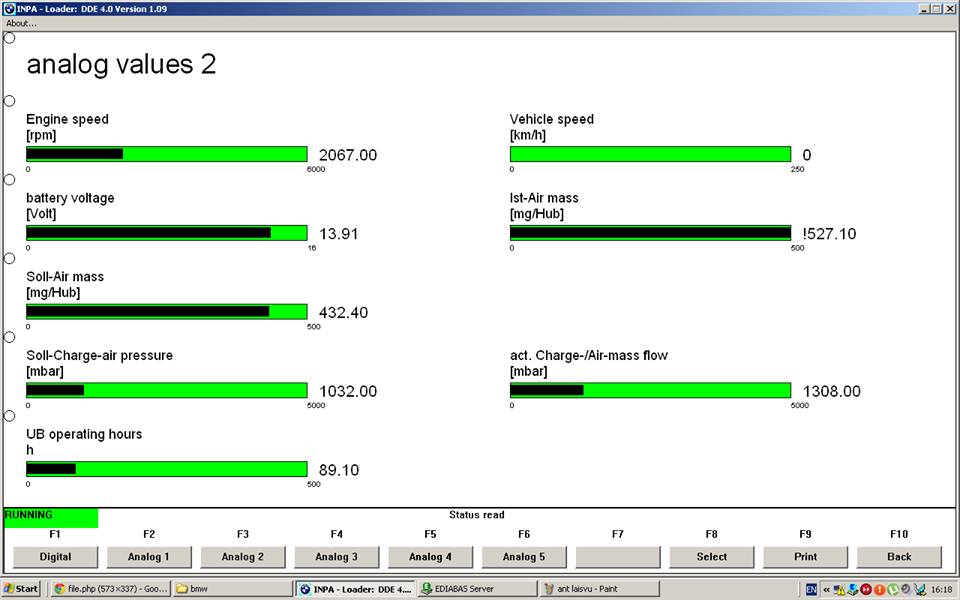The image size is (960, 600).
Task: Open the bmw folder taskbar item
Action: 230,589
